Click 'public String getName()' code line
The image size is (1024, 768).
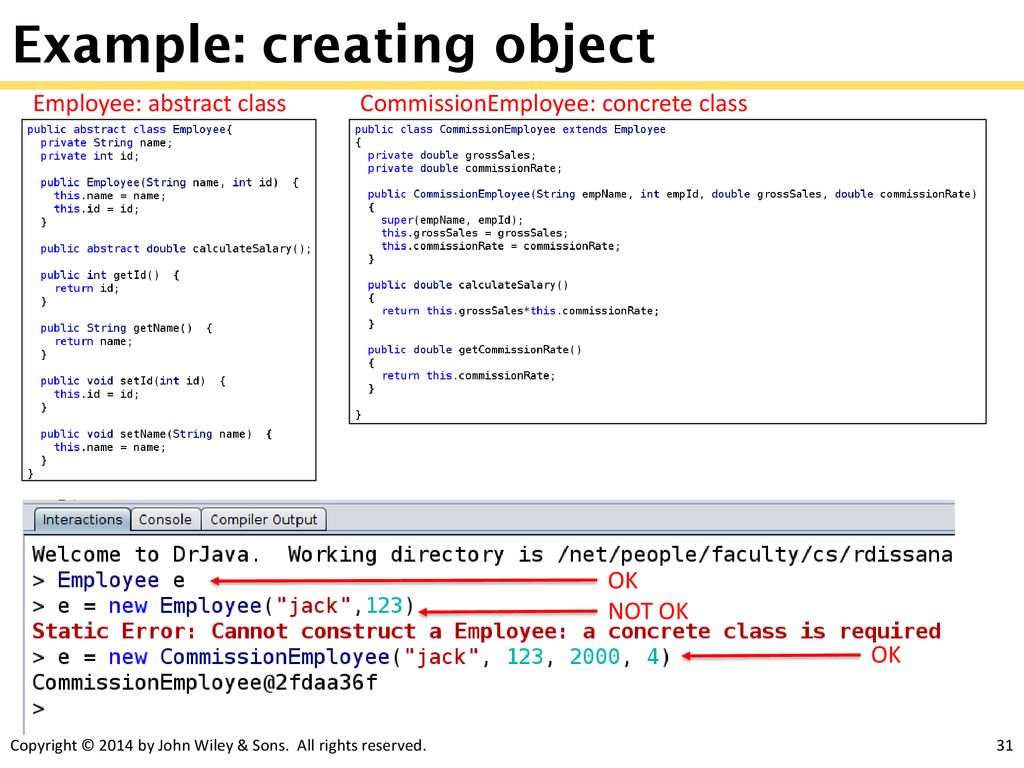[126, 328]
